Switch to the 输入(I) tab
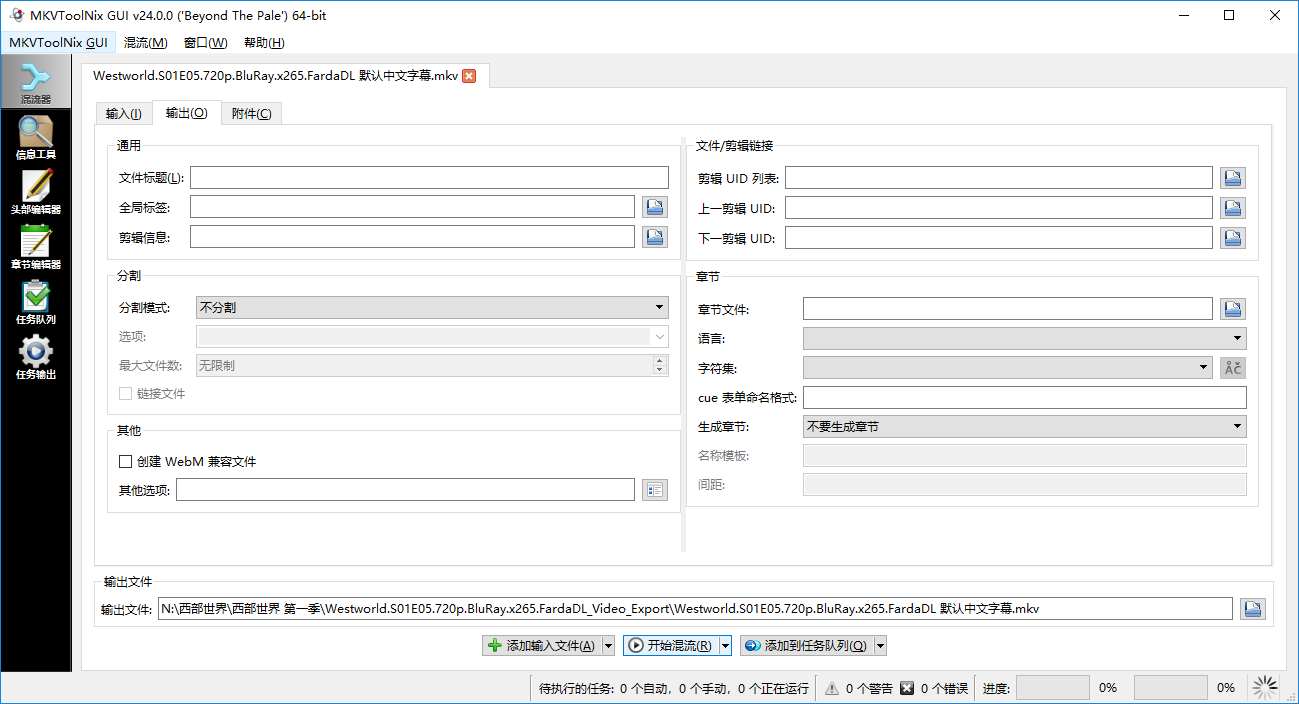The height and width of the screenshot is (704, 1299). [124, 114]
